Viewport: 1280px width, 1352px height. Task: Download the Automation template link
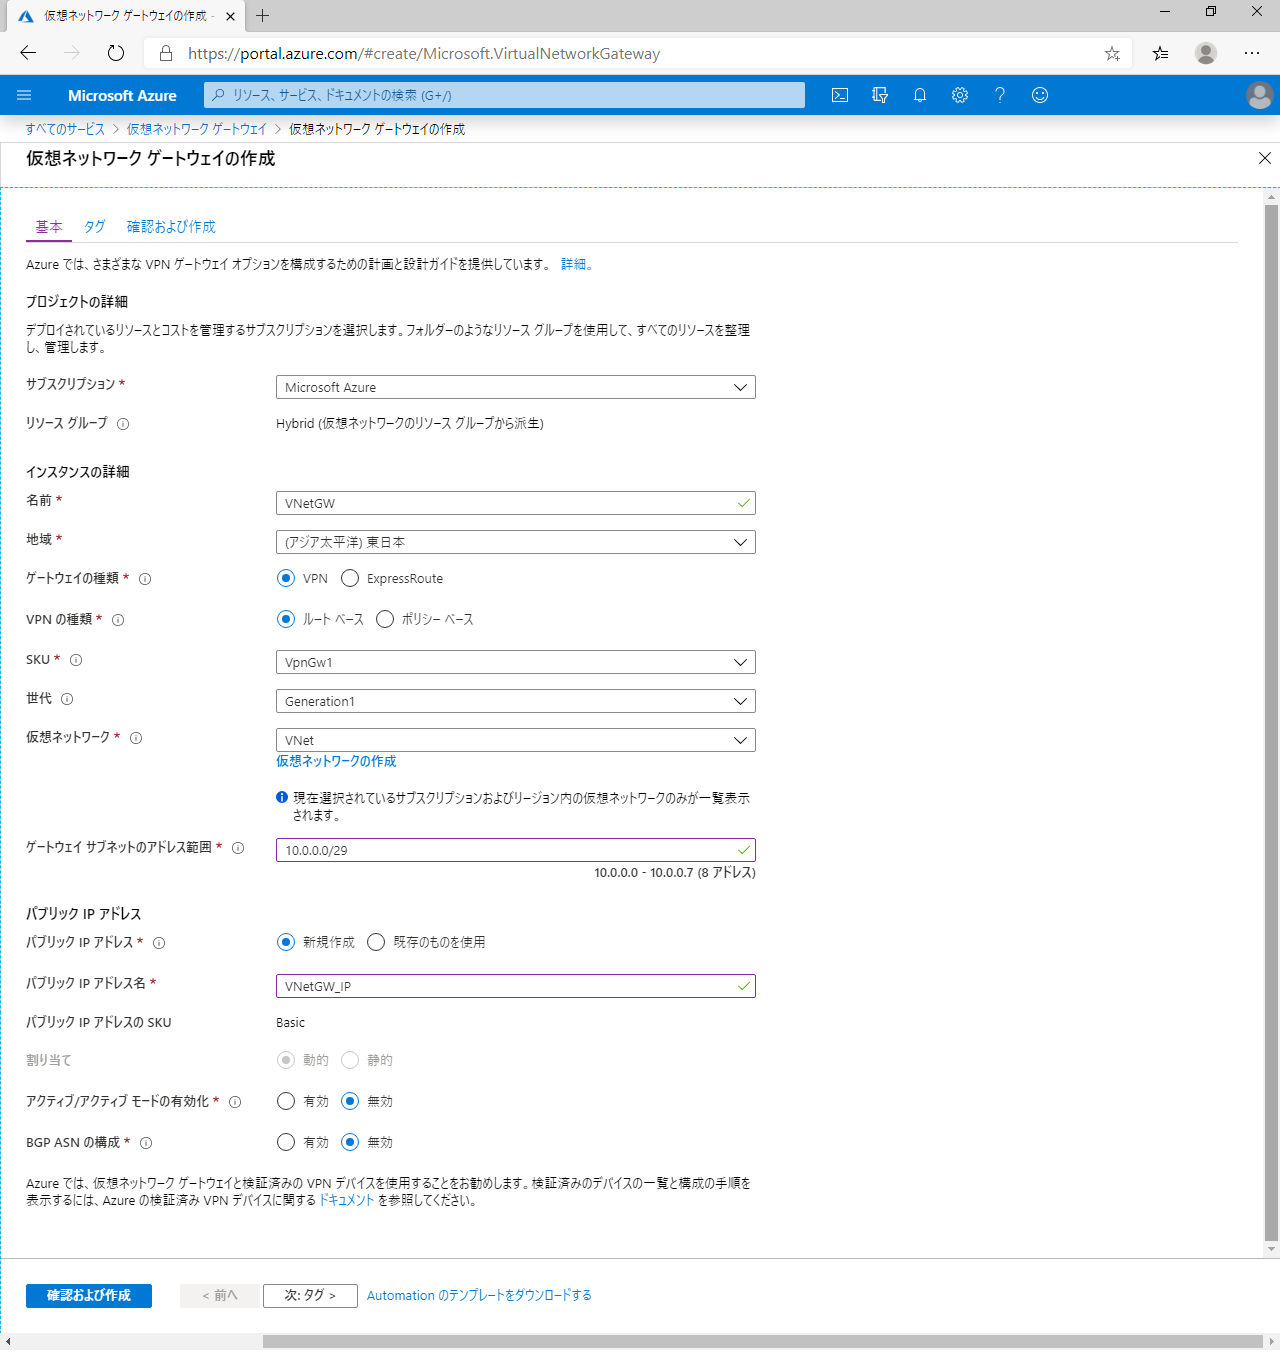click(x=479, y=1295)
